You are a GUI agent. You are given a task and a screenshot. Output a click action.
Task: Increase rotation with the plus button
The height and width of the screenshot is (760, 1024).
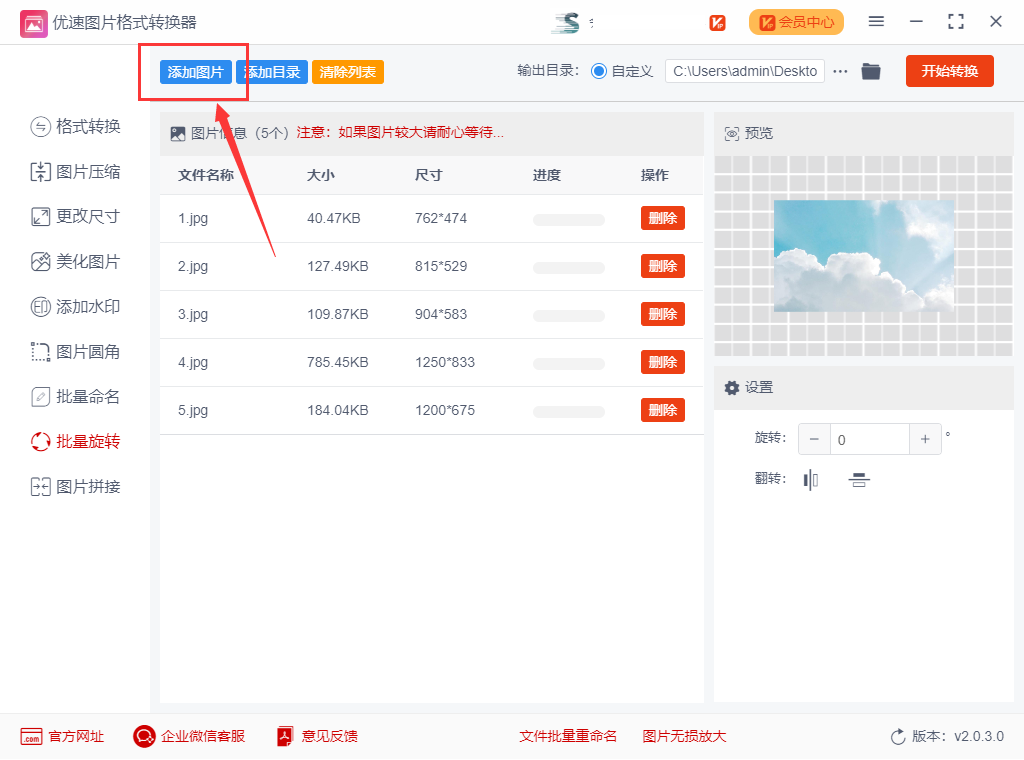click(925, 439)
